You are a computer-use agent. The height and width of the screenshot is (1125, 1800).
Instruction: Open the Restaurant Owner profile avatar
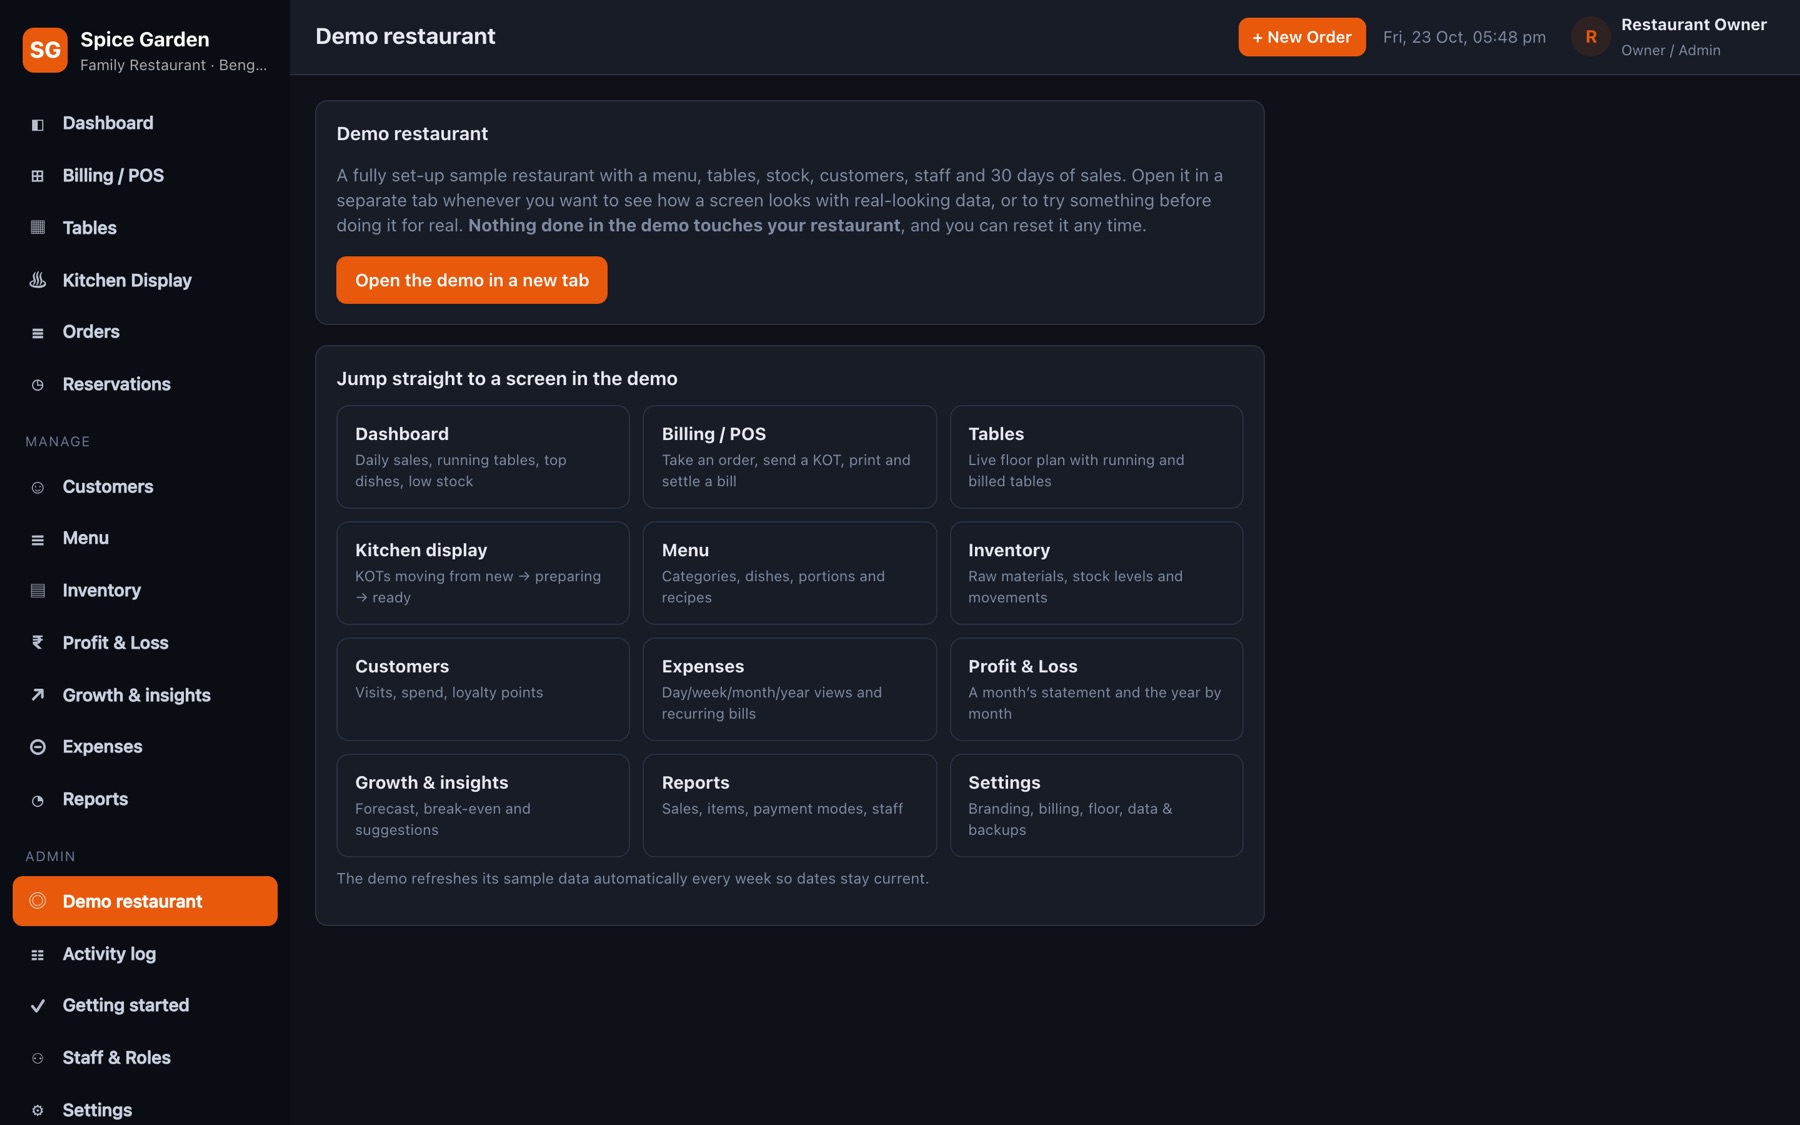[1591, 37]
